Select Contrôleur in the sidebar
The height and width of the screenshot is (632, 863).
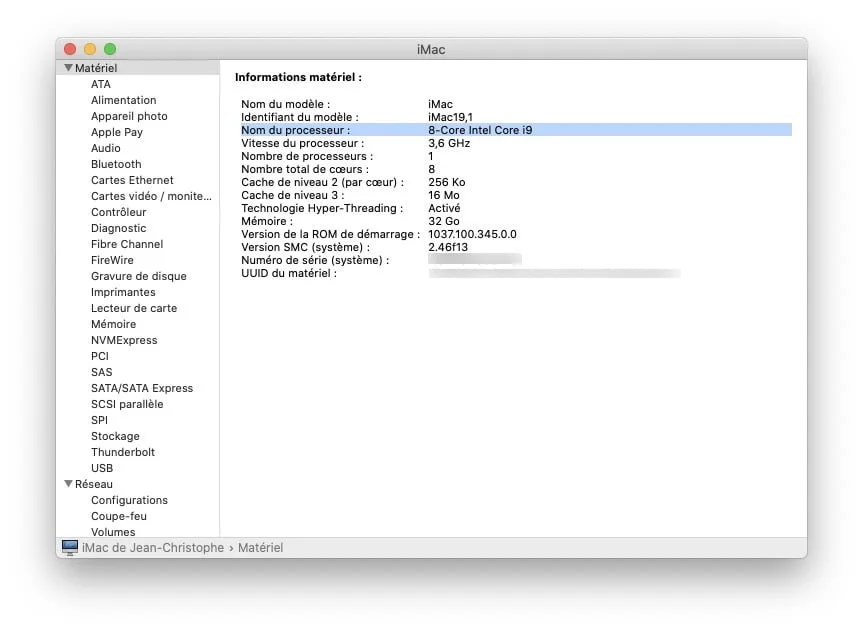pyautogui.click(x=118, y=212)
